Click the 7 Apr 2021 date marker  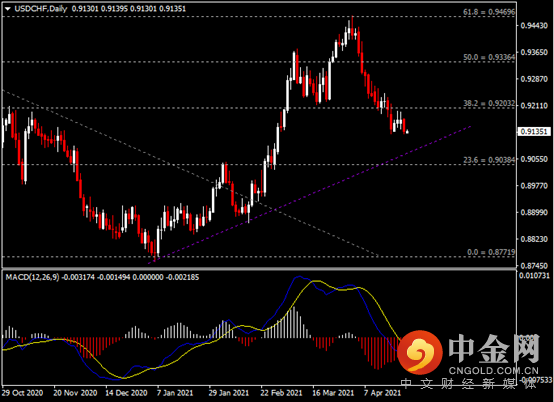(x=383, y=393)
